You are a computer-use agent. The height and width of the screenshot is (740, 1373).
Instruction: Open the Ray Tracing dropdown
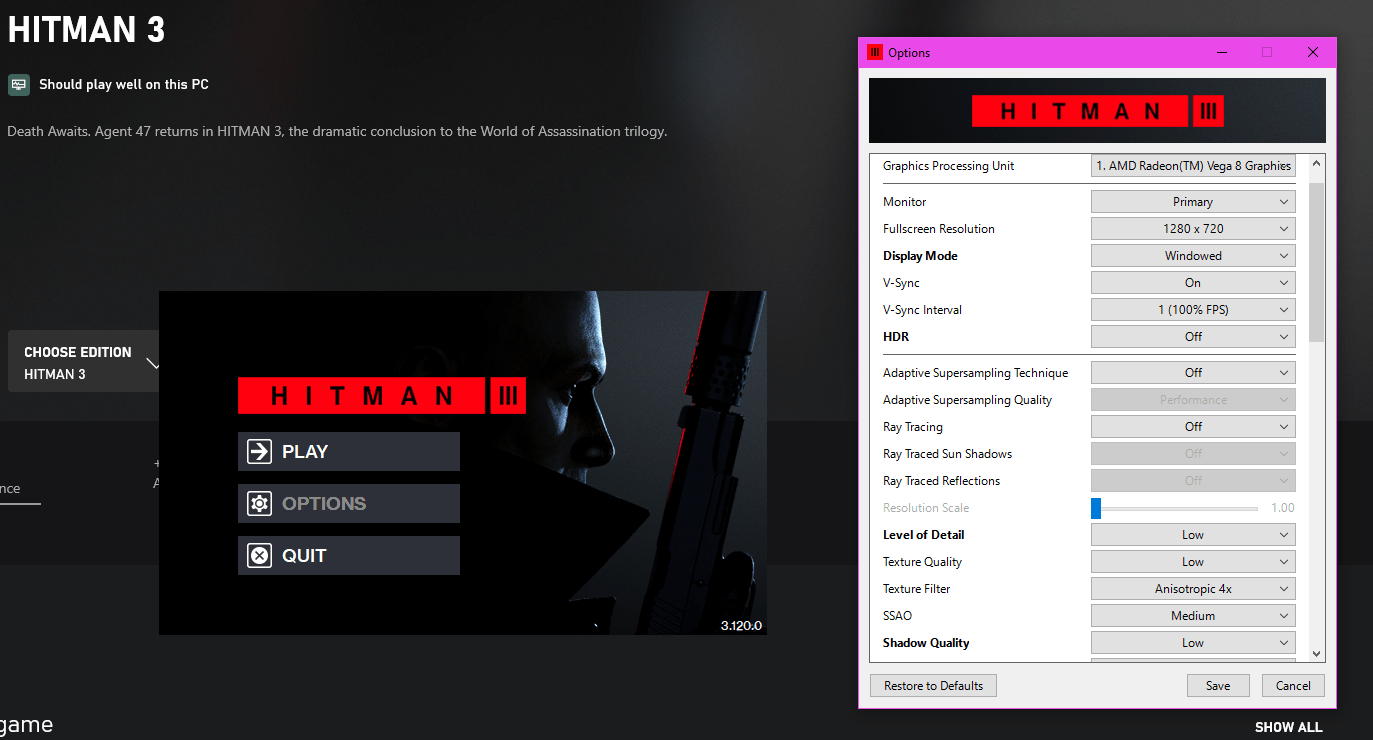point(1193,427)
